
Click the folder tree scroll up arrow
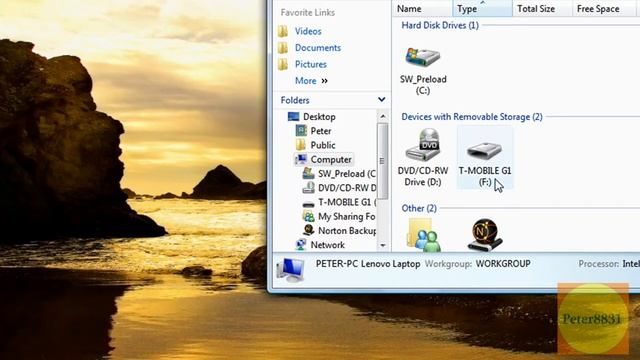click(382, 116)
